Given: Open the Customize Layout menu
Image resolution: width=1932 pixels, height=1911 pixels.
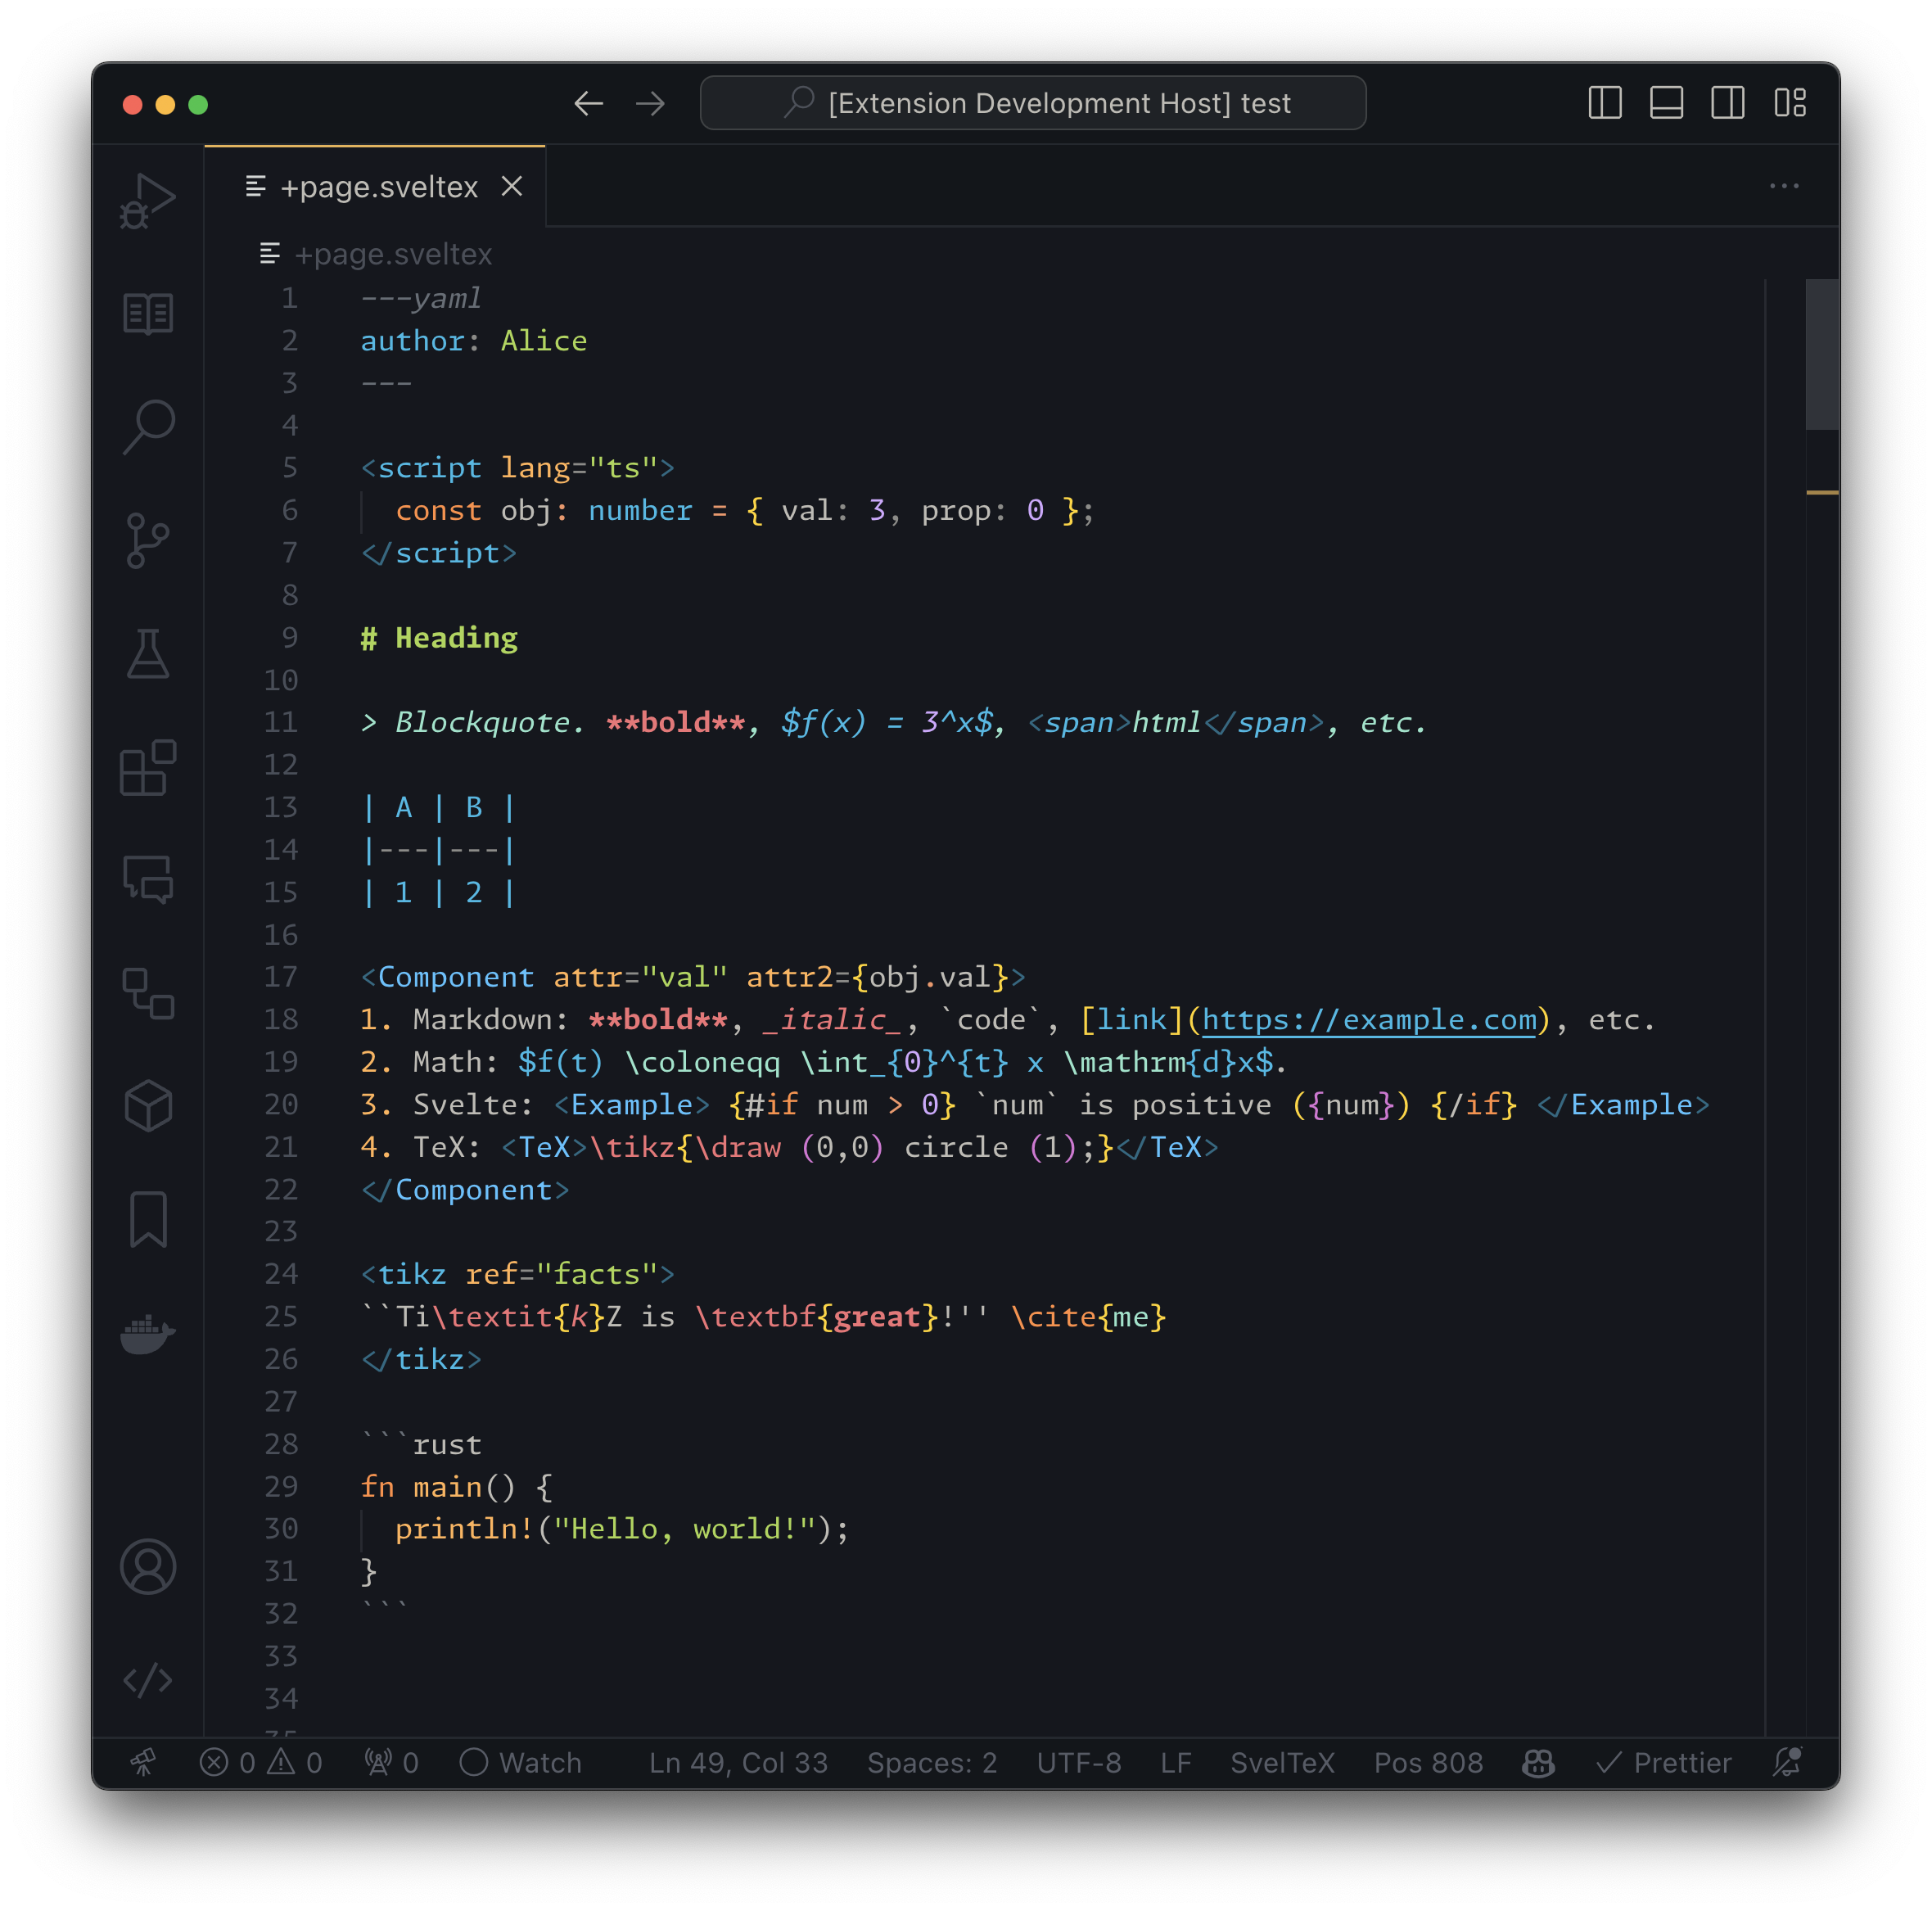Looking at the screenshot, I should (1789, 103).
